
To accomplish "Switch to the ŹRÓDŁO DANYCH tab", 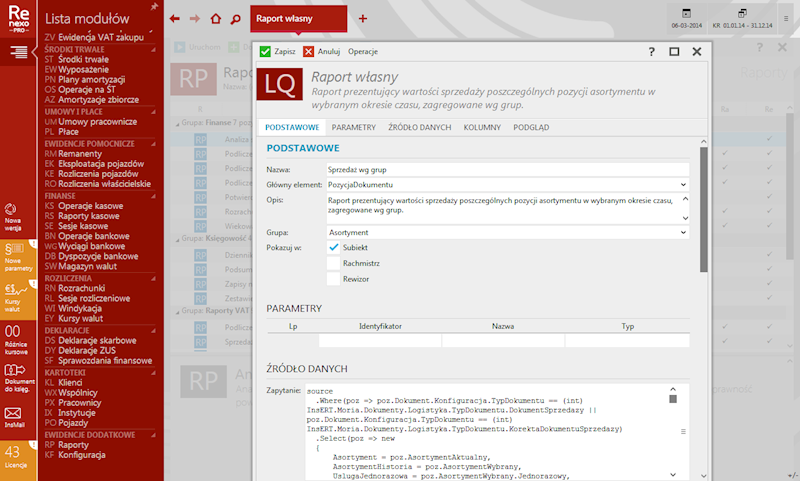I will [419, 128].
